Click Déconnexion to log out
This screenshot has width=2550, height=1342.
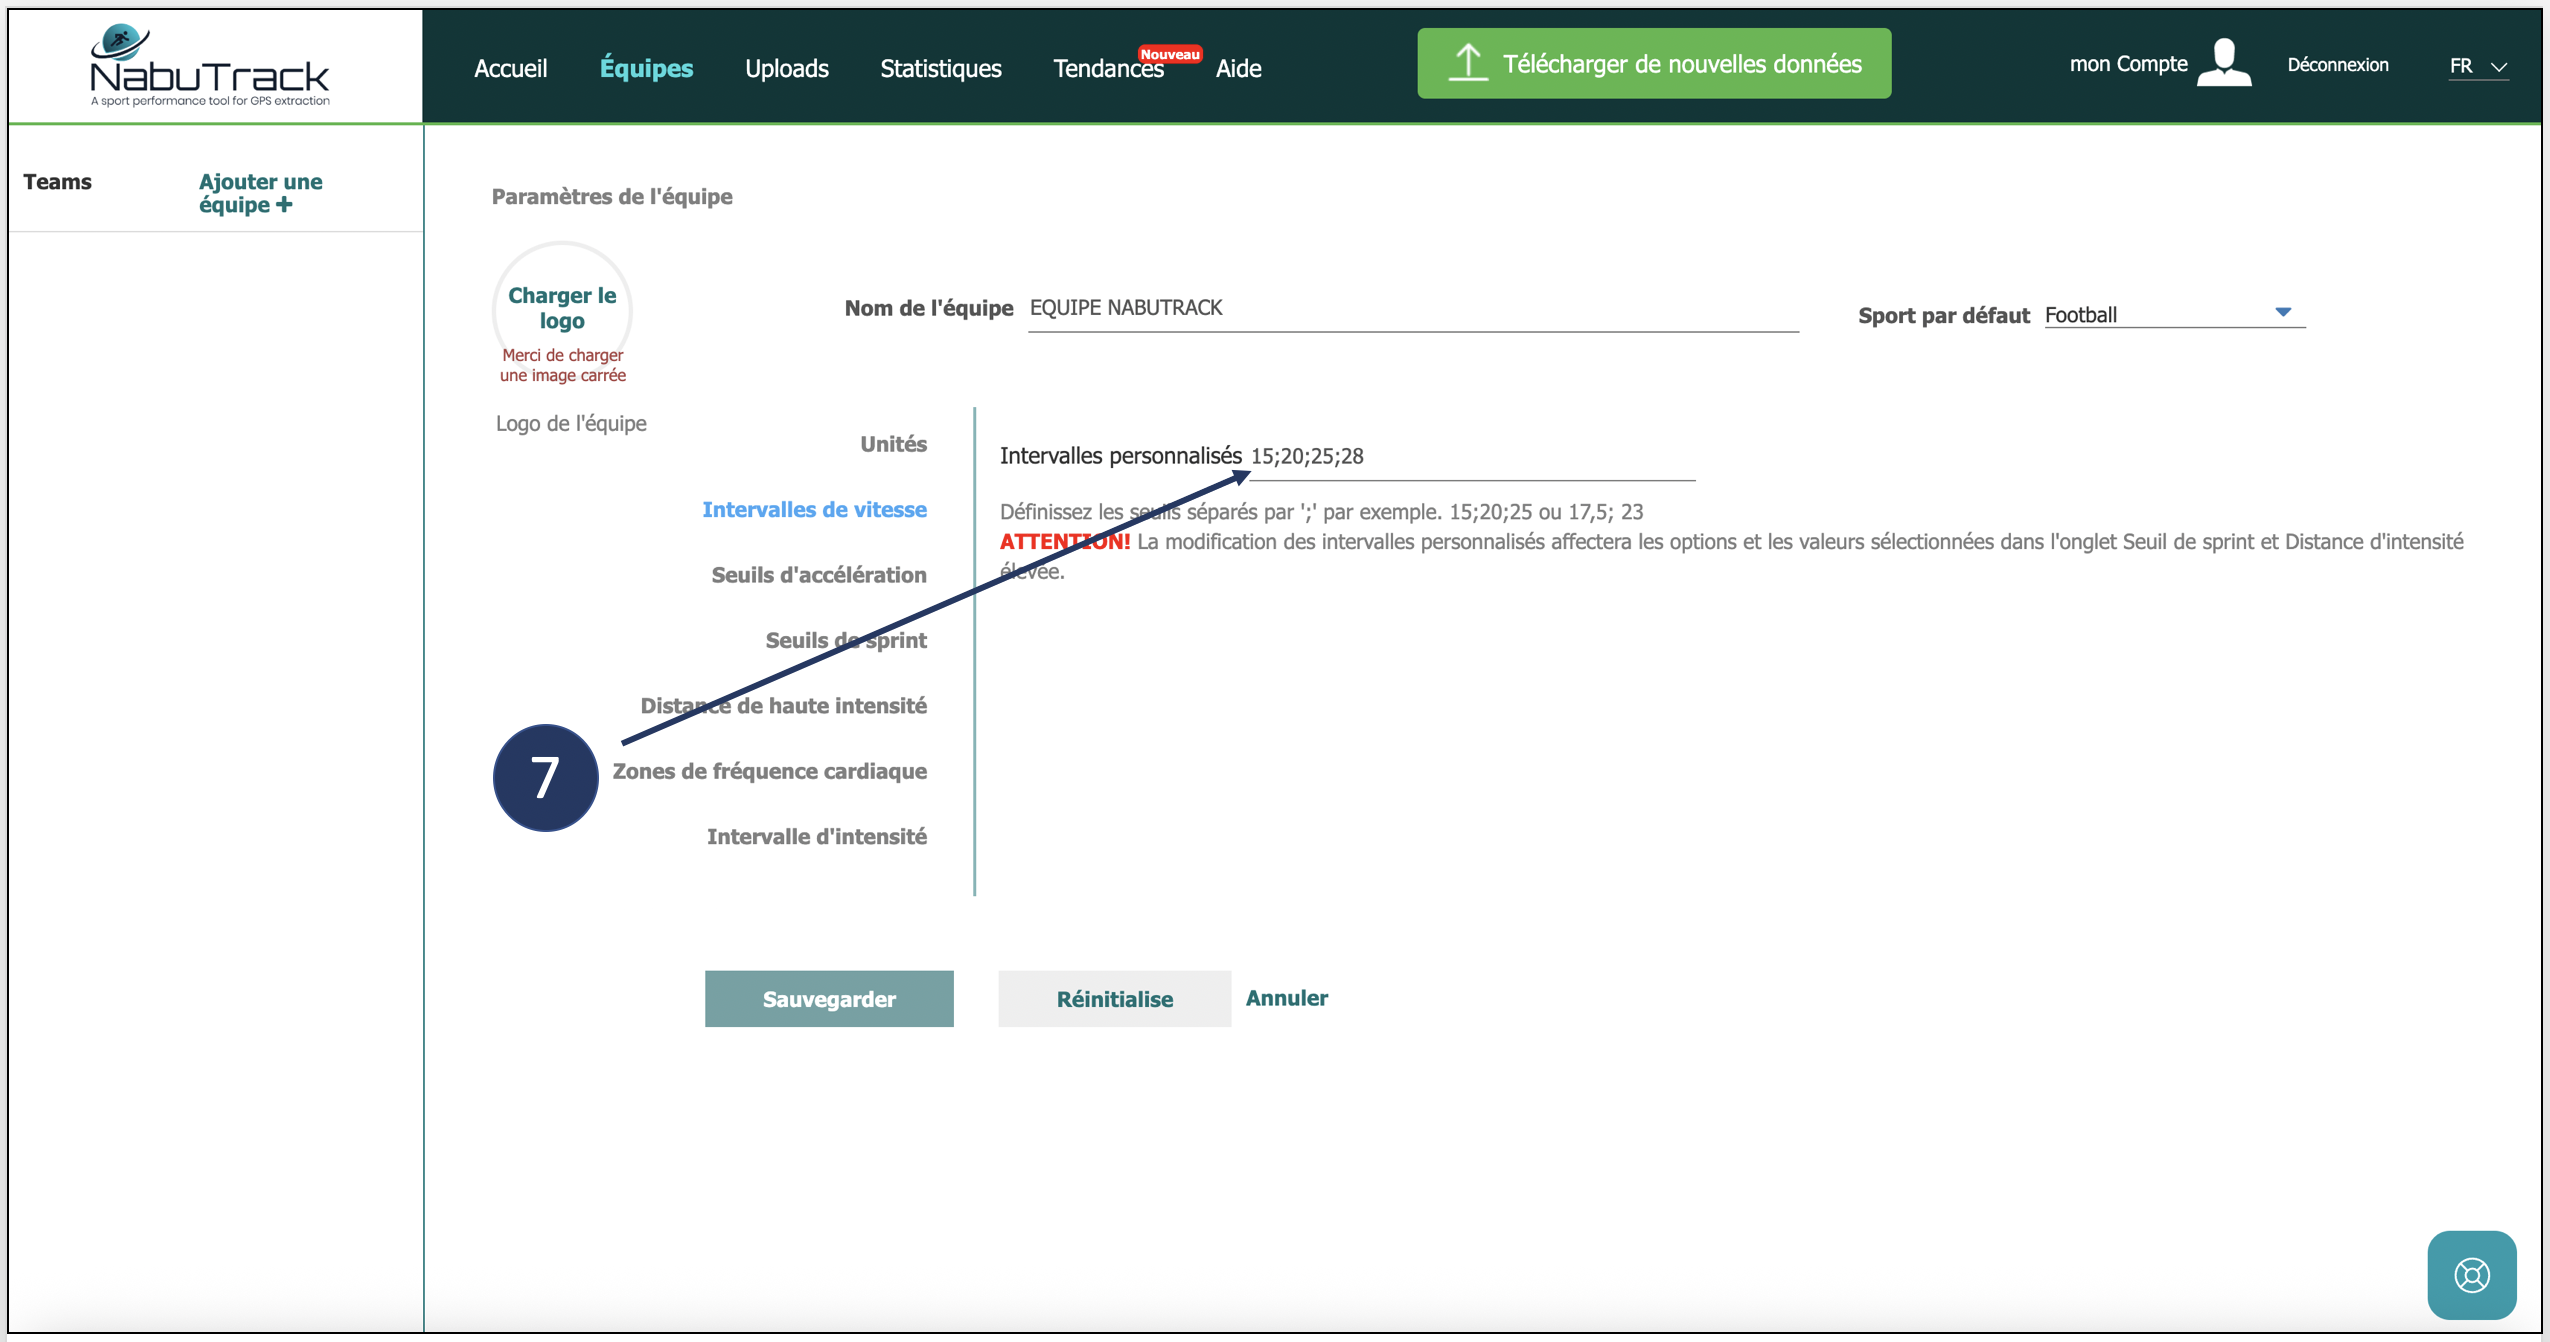tap(2337, 65)
